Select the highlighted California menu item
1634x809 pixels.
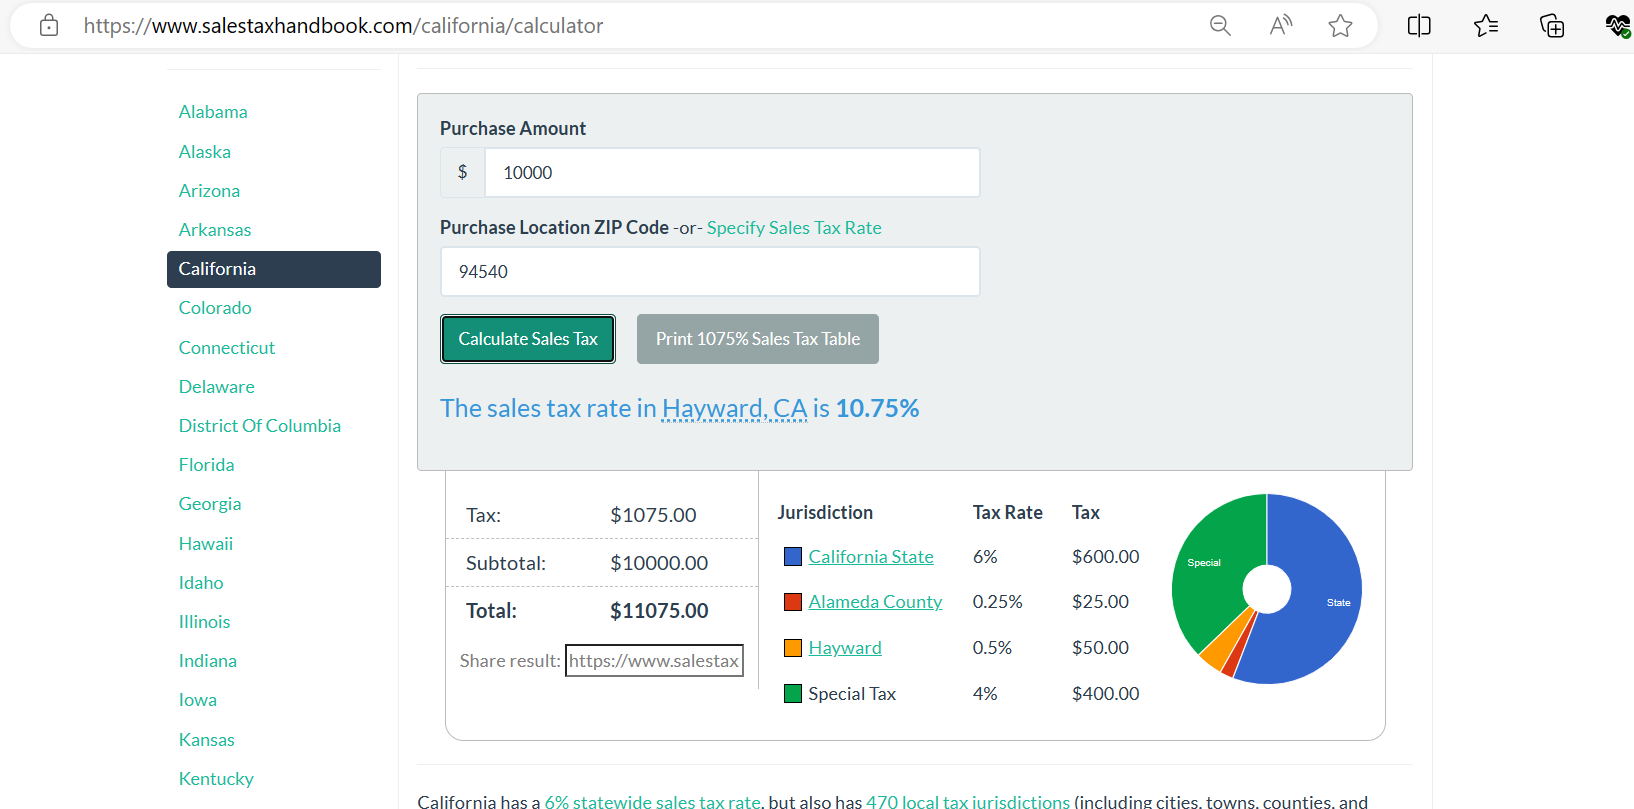[274, 269]
